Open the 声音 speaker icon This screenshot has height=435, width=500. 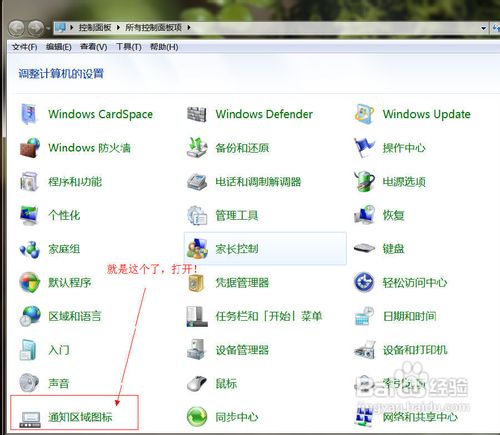tap(29, 383)
